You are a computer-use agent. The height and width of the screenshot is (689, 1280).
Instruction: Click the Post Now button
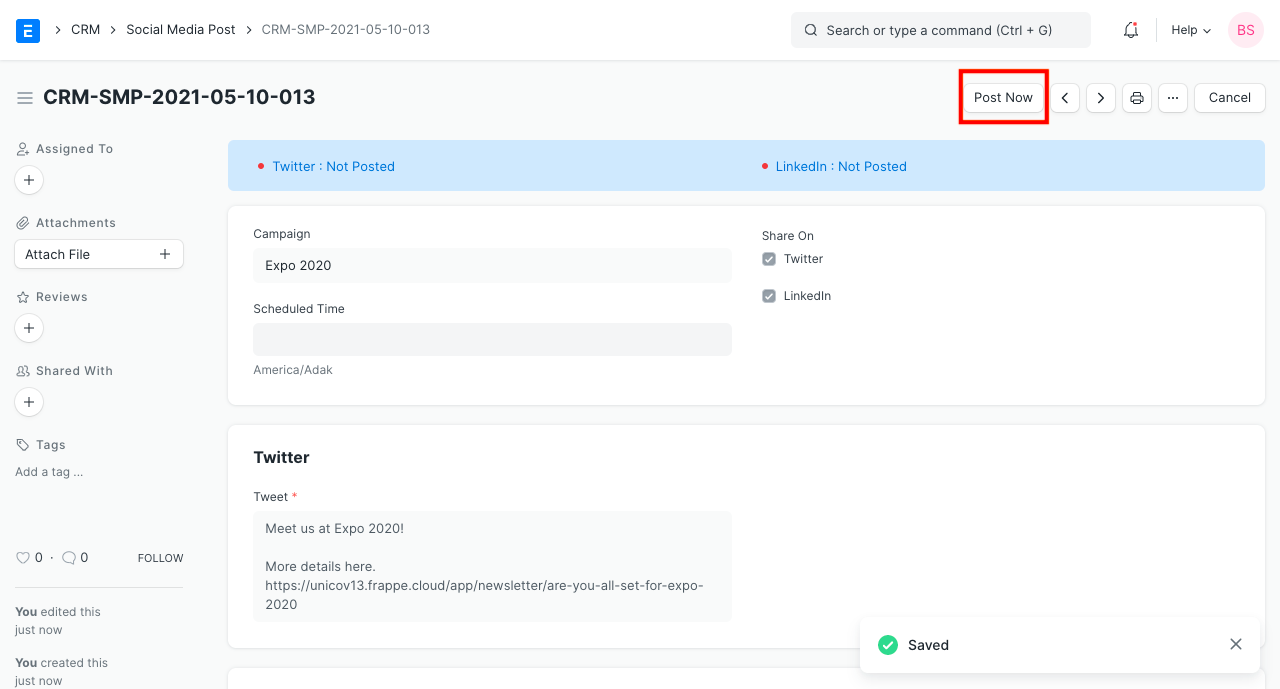[x=1003, y=98]
